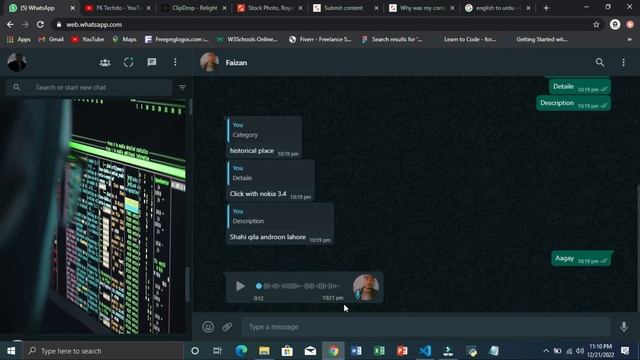The image size is (640, 360).
Task: Record voice message with microphone icon
Action: tap(624, 327)
